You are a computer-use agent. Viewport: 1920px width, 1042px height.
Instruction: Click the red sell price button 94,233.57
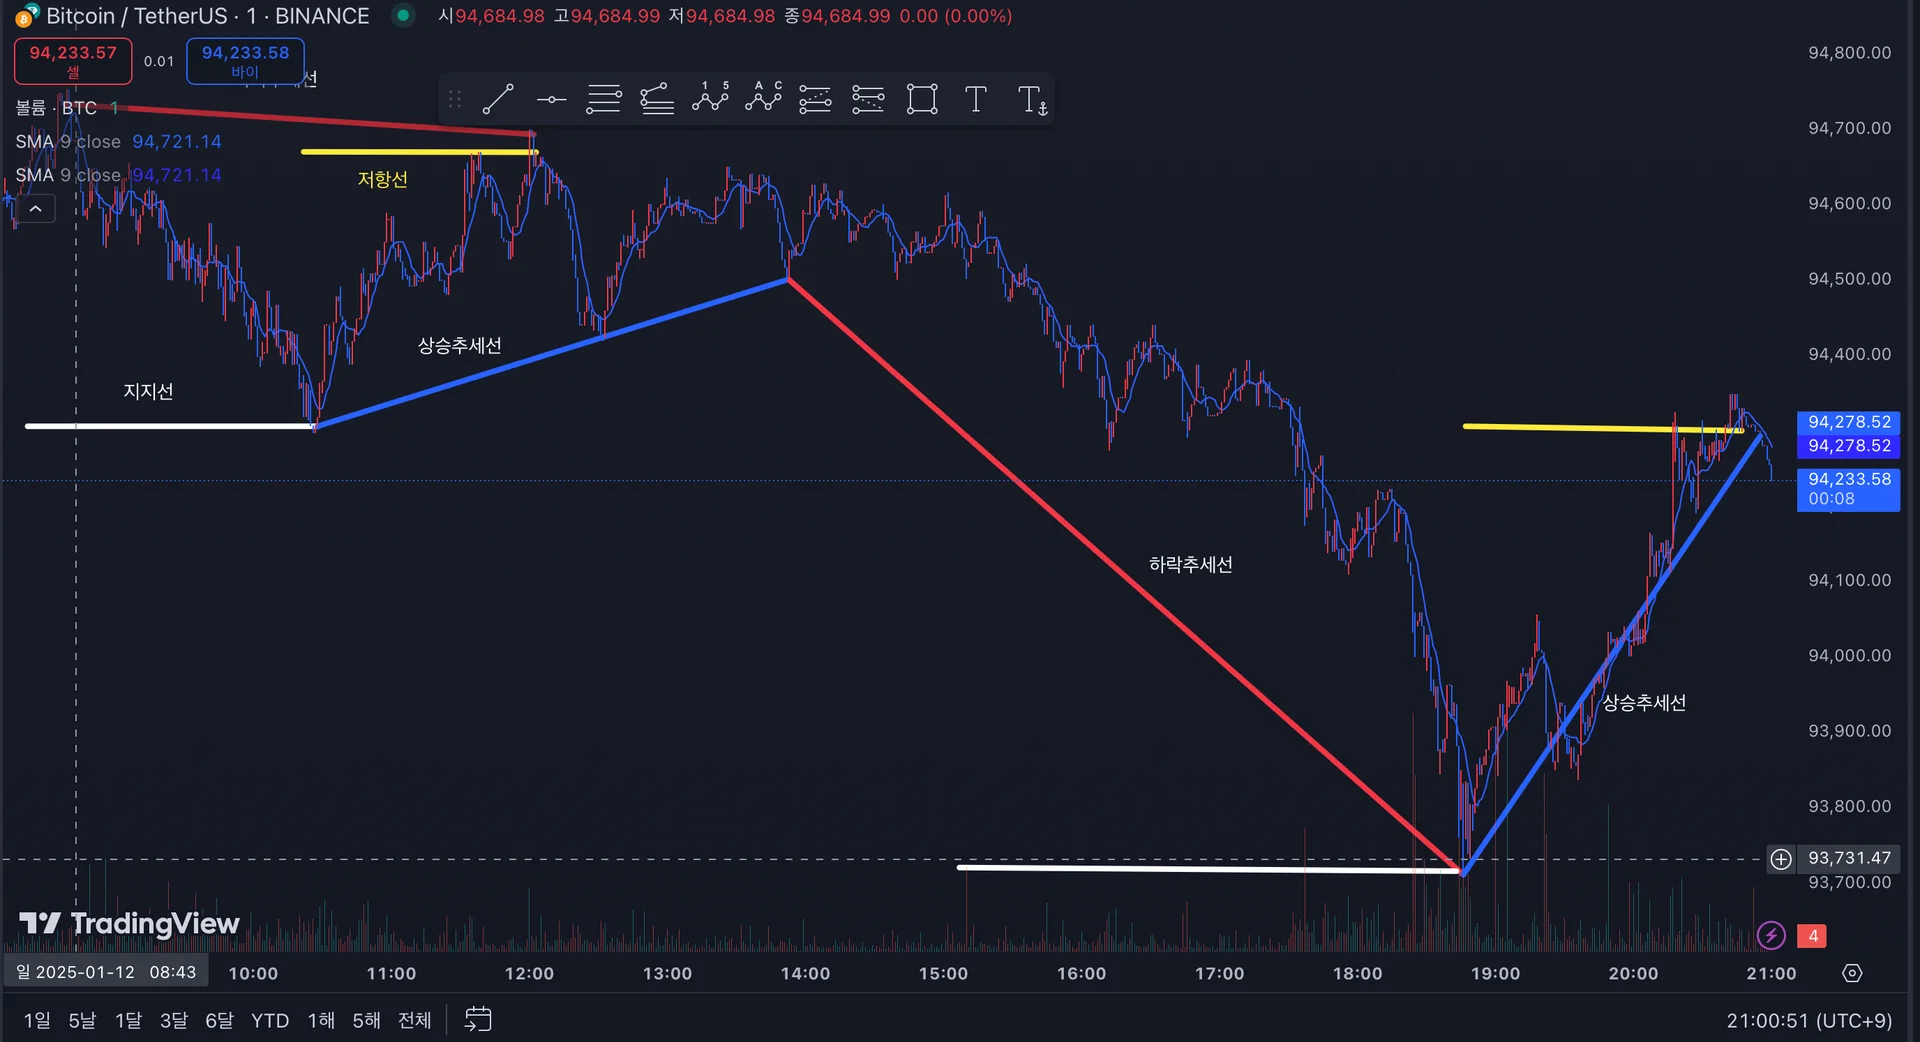pyautogui.click(x=73, y=61)
